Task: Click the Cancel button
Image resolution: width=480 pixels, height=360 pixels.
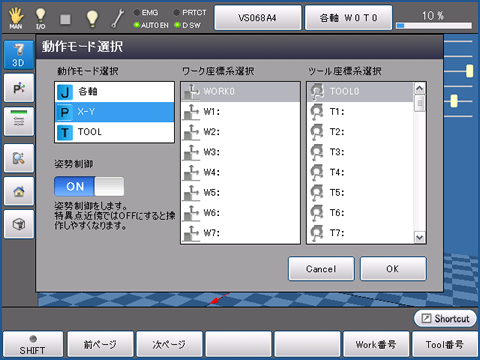Action: [321, 269]
